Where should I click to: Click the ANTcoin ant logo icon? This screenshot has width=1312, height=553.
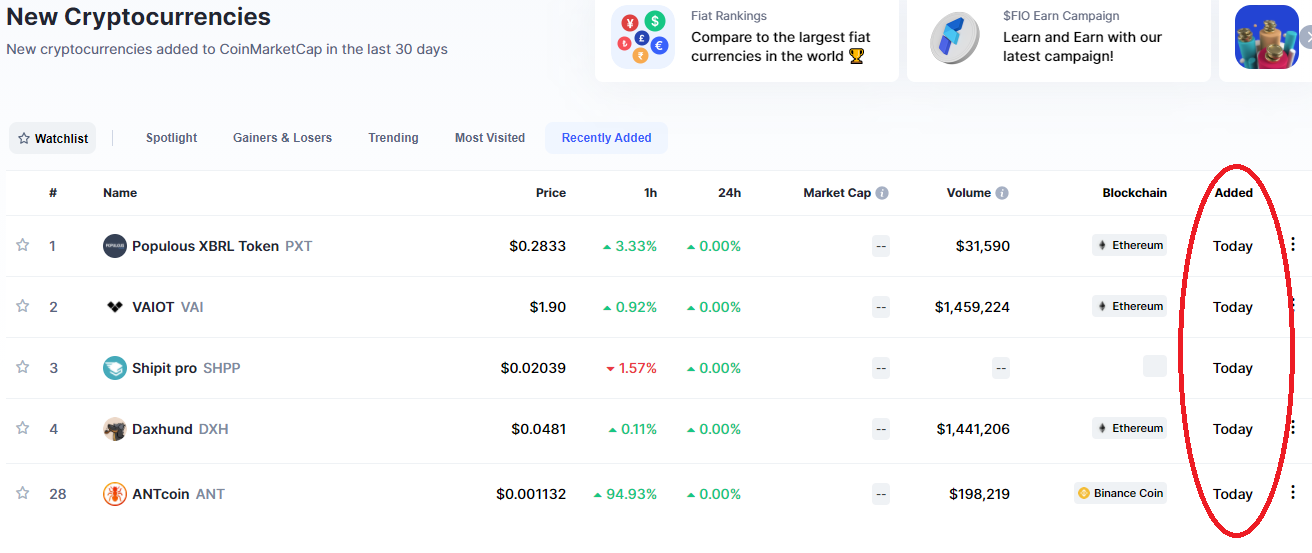tap(115, 494)
